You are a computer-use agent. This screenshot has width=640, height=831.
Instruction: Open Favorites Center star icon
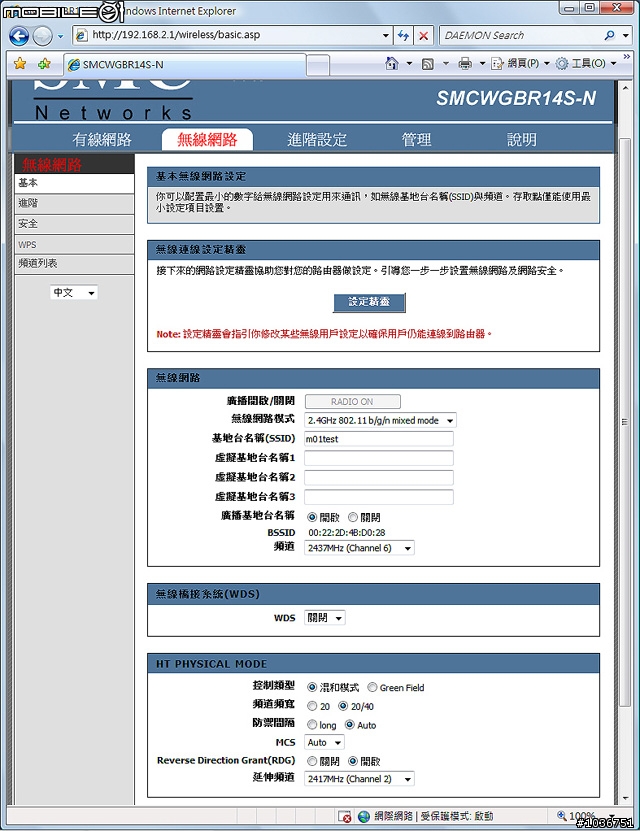tap(20, 64)
